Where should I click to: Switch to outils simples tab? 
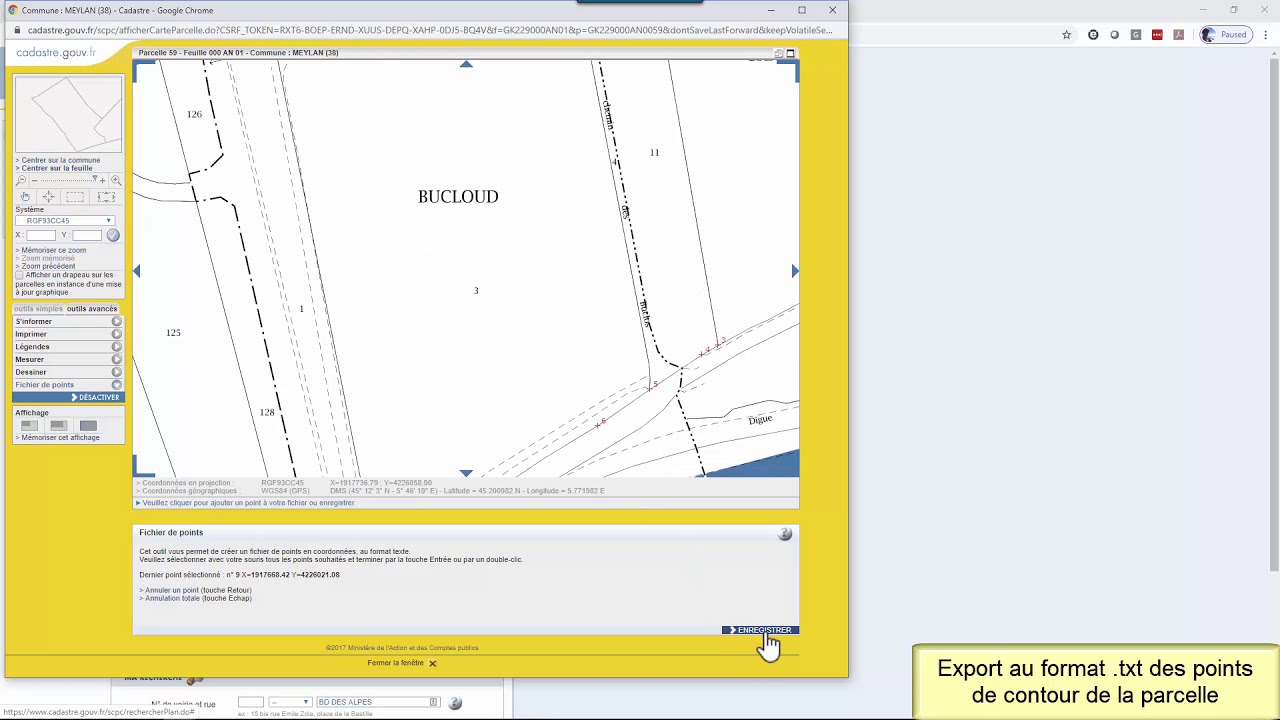coord(38,309)
